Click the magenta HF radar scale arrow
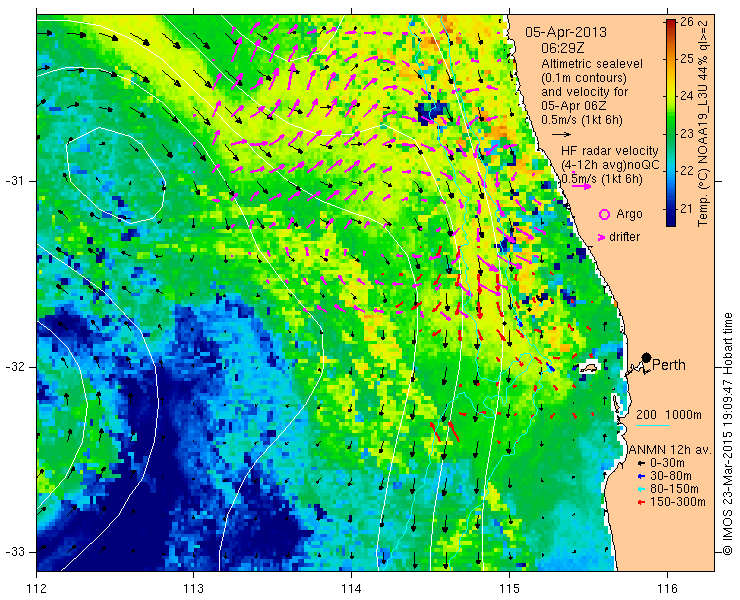This screenshot has width=740, height=600. click(x=581, y=186)
